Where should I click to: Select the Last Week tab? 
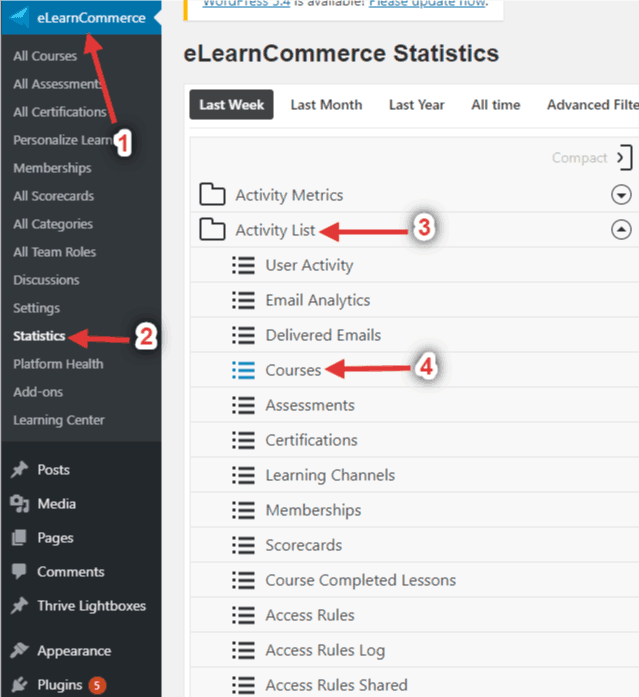231,104
